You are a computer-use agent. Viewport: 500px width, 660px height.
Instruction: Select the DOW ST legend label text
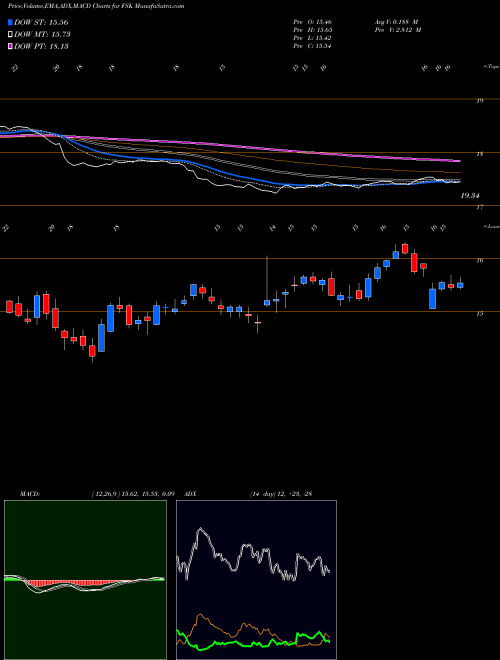pos(41,22)
